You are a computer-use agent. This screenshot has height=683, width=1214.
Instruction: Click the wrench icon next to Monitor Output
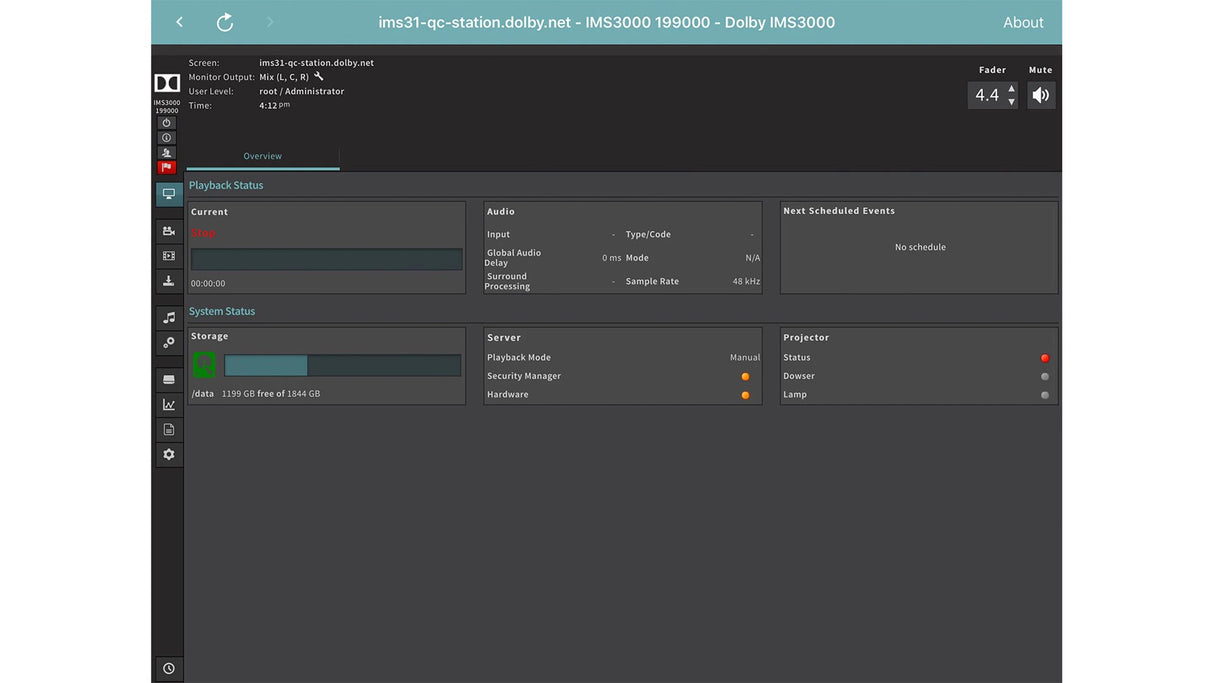pos(318,76)
